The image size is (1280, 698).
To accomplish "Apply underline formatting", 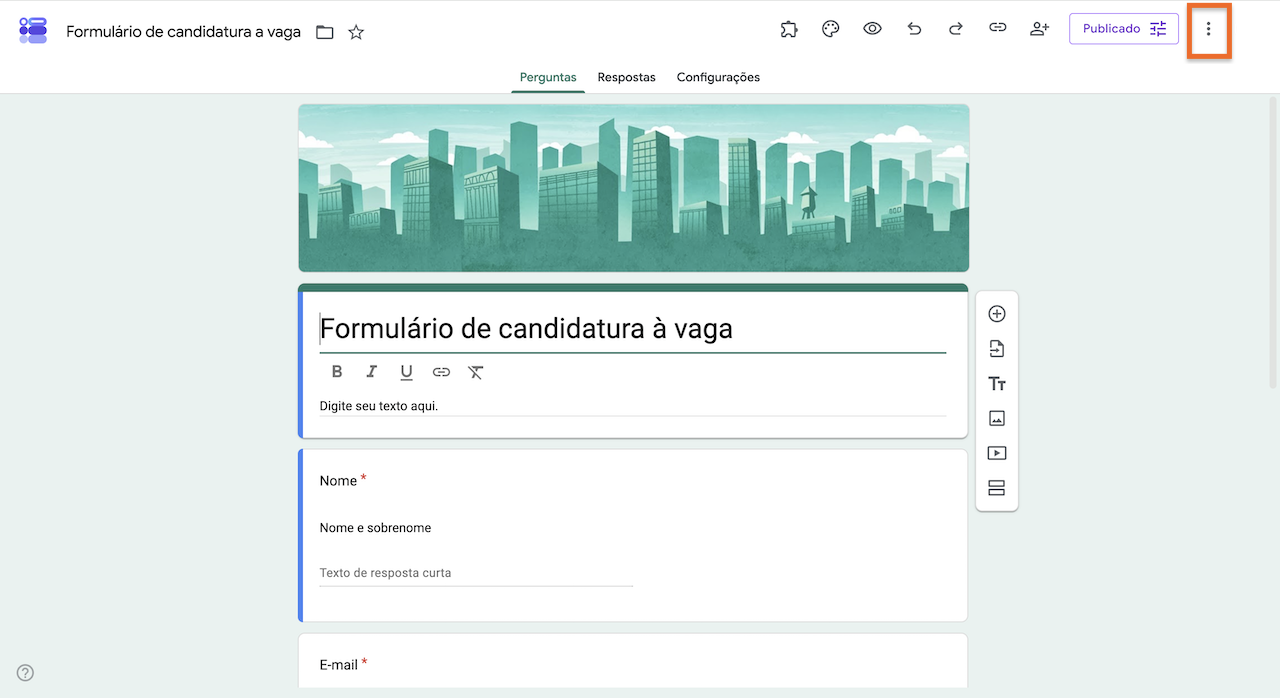I will 406,372.
